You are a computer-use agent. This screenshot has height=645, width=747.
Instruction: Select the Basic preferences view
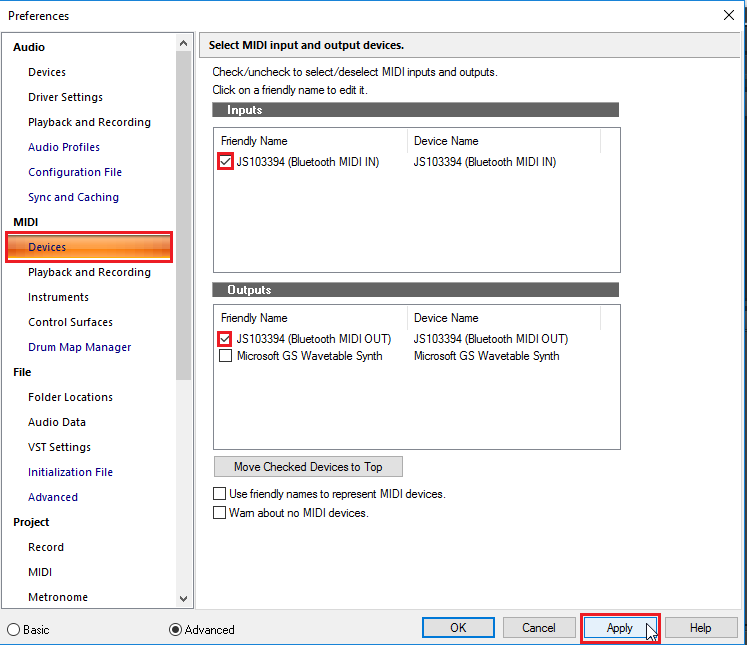[x=14, y=630]
